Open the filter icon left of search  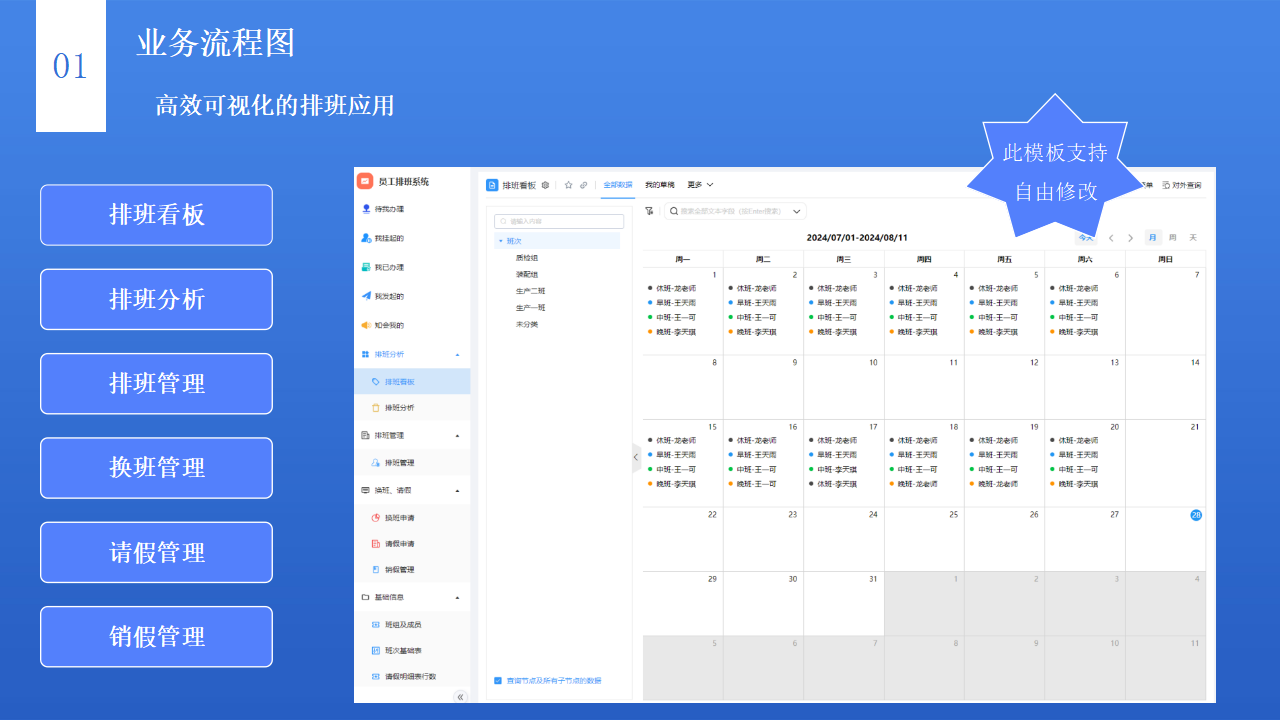pyautogui.click(x=649, y=211)
